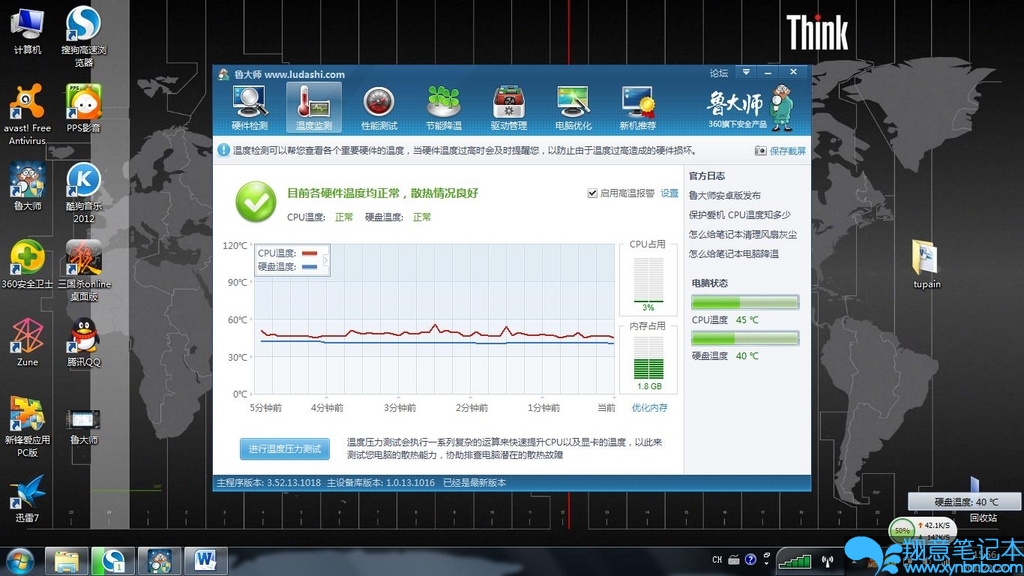Click 已经是最新版本 in the status bar
Image resolution: width=1024 pixels, height=576 pixels.
click(x=474, y=483)
